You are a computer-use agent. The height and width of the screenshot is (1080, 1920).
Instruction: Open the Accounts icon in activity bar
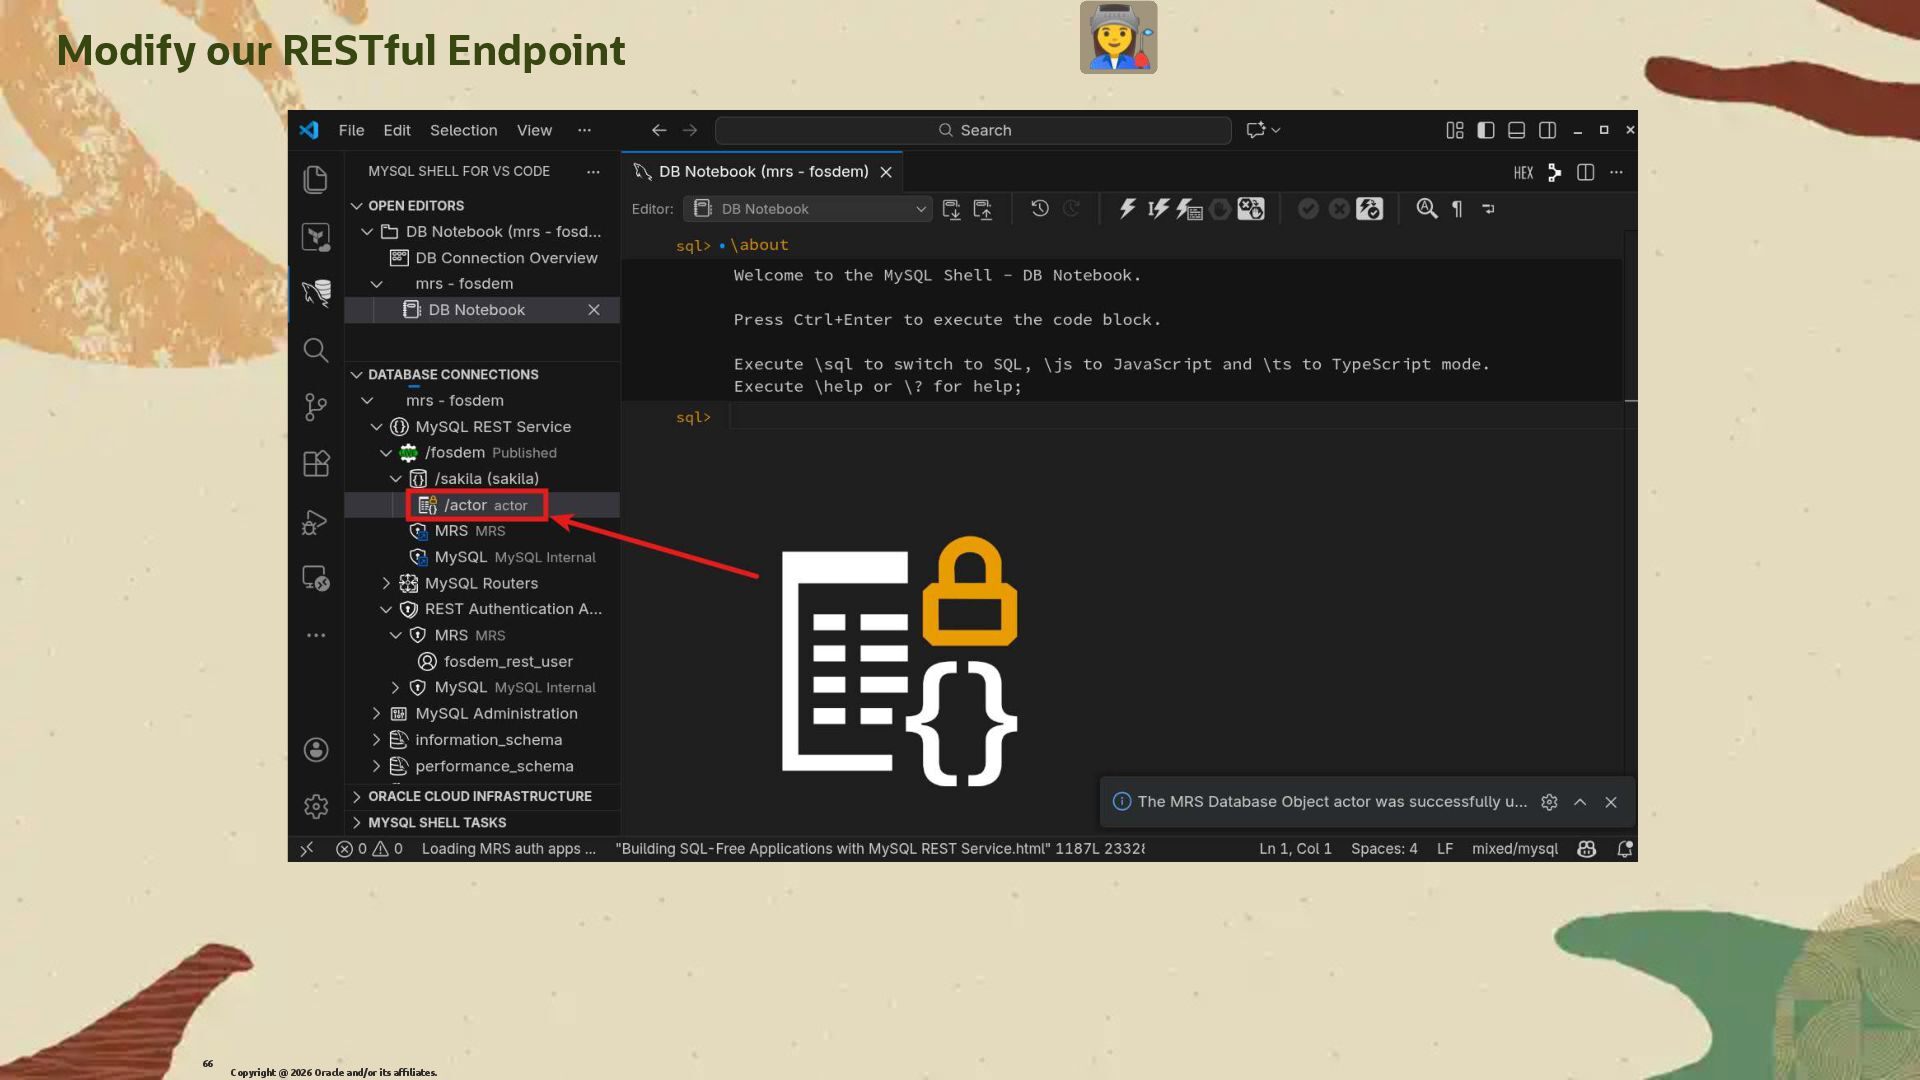(316, 750)
